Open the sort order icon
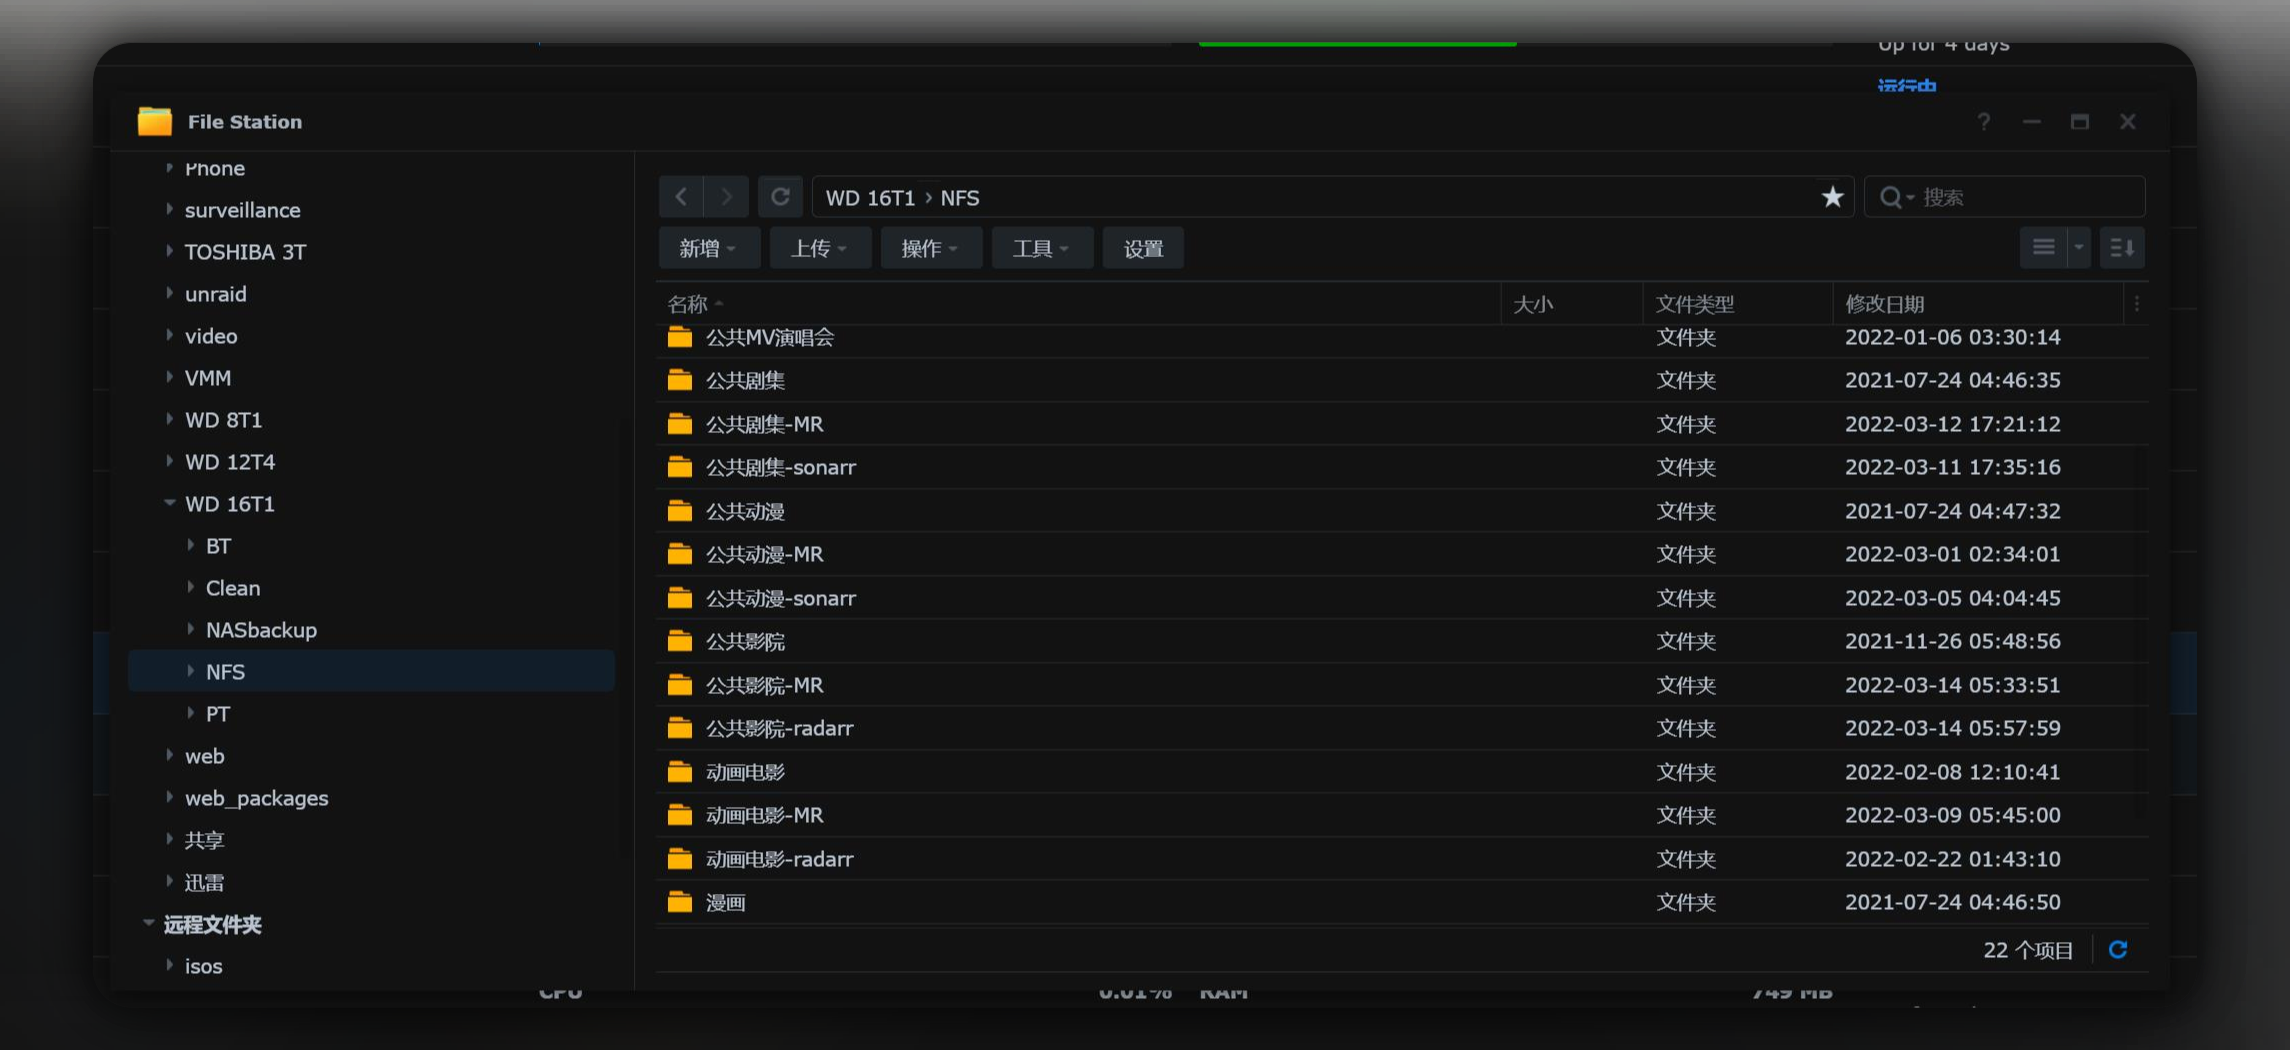The width and height of the screenshot is (2290, 1050). (2122, 248)
